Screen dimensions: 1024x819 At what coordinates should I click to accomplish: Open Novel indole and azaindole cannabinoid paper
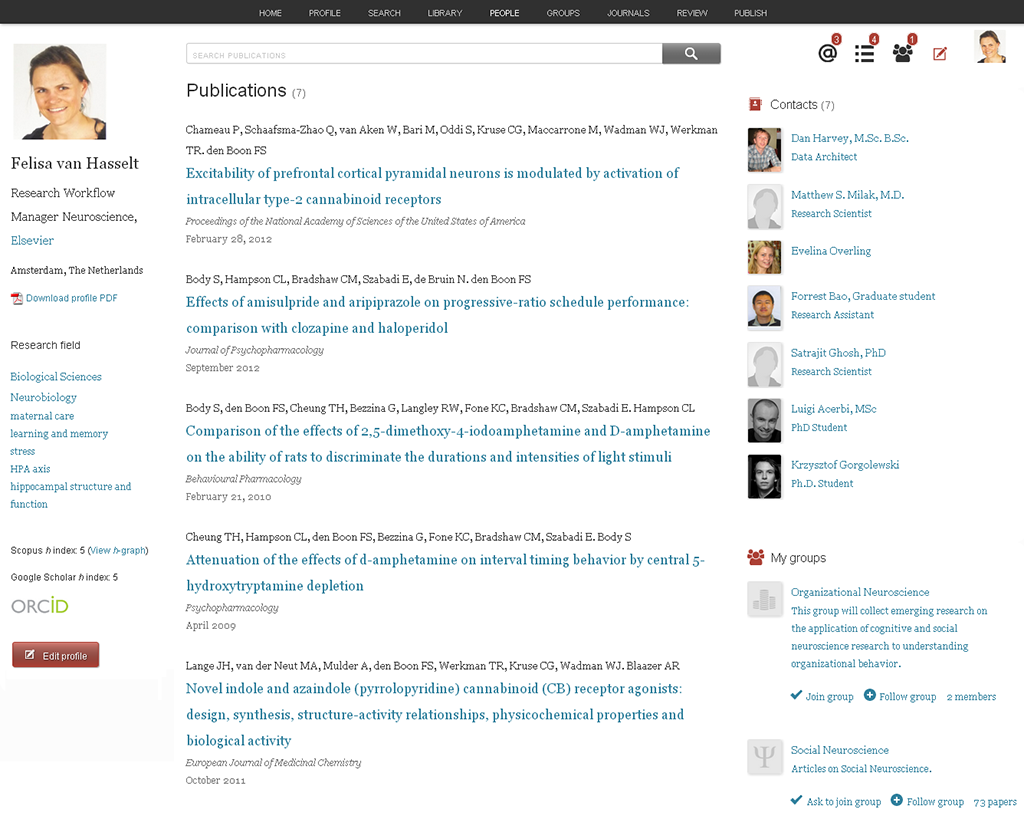[435, 715]
